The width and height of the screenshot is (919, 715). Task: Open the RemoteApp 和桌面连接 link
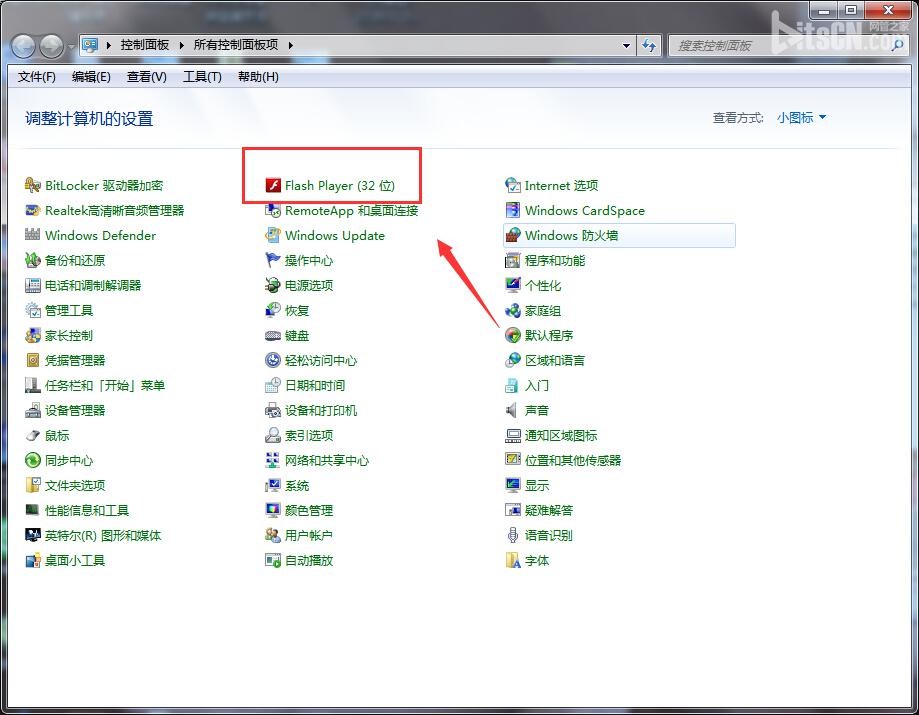pyautogui.click(x=352, y=210)
